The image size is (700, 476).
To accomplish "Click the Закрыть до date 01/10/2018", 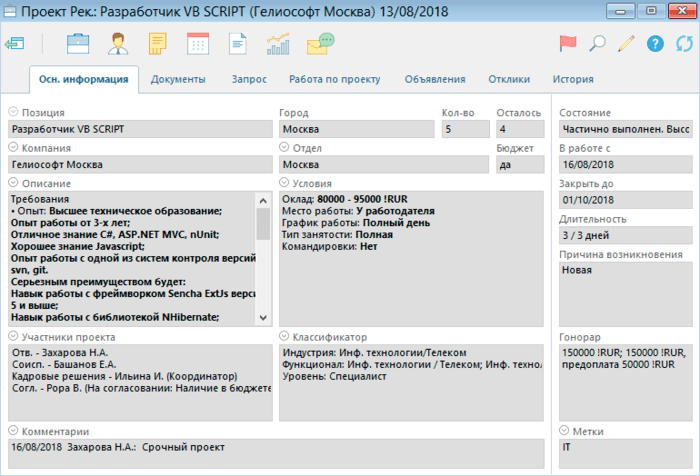I will click(x=625, y=200).
